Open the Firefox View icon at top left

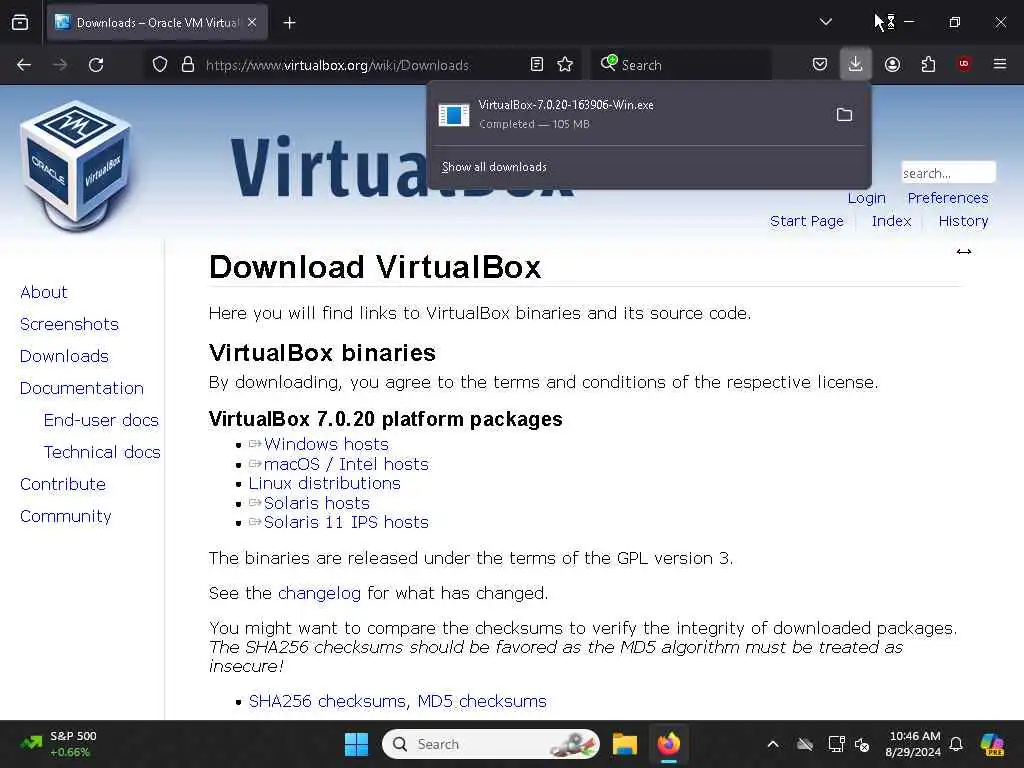coord(20,23)
